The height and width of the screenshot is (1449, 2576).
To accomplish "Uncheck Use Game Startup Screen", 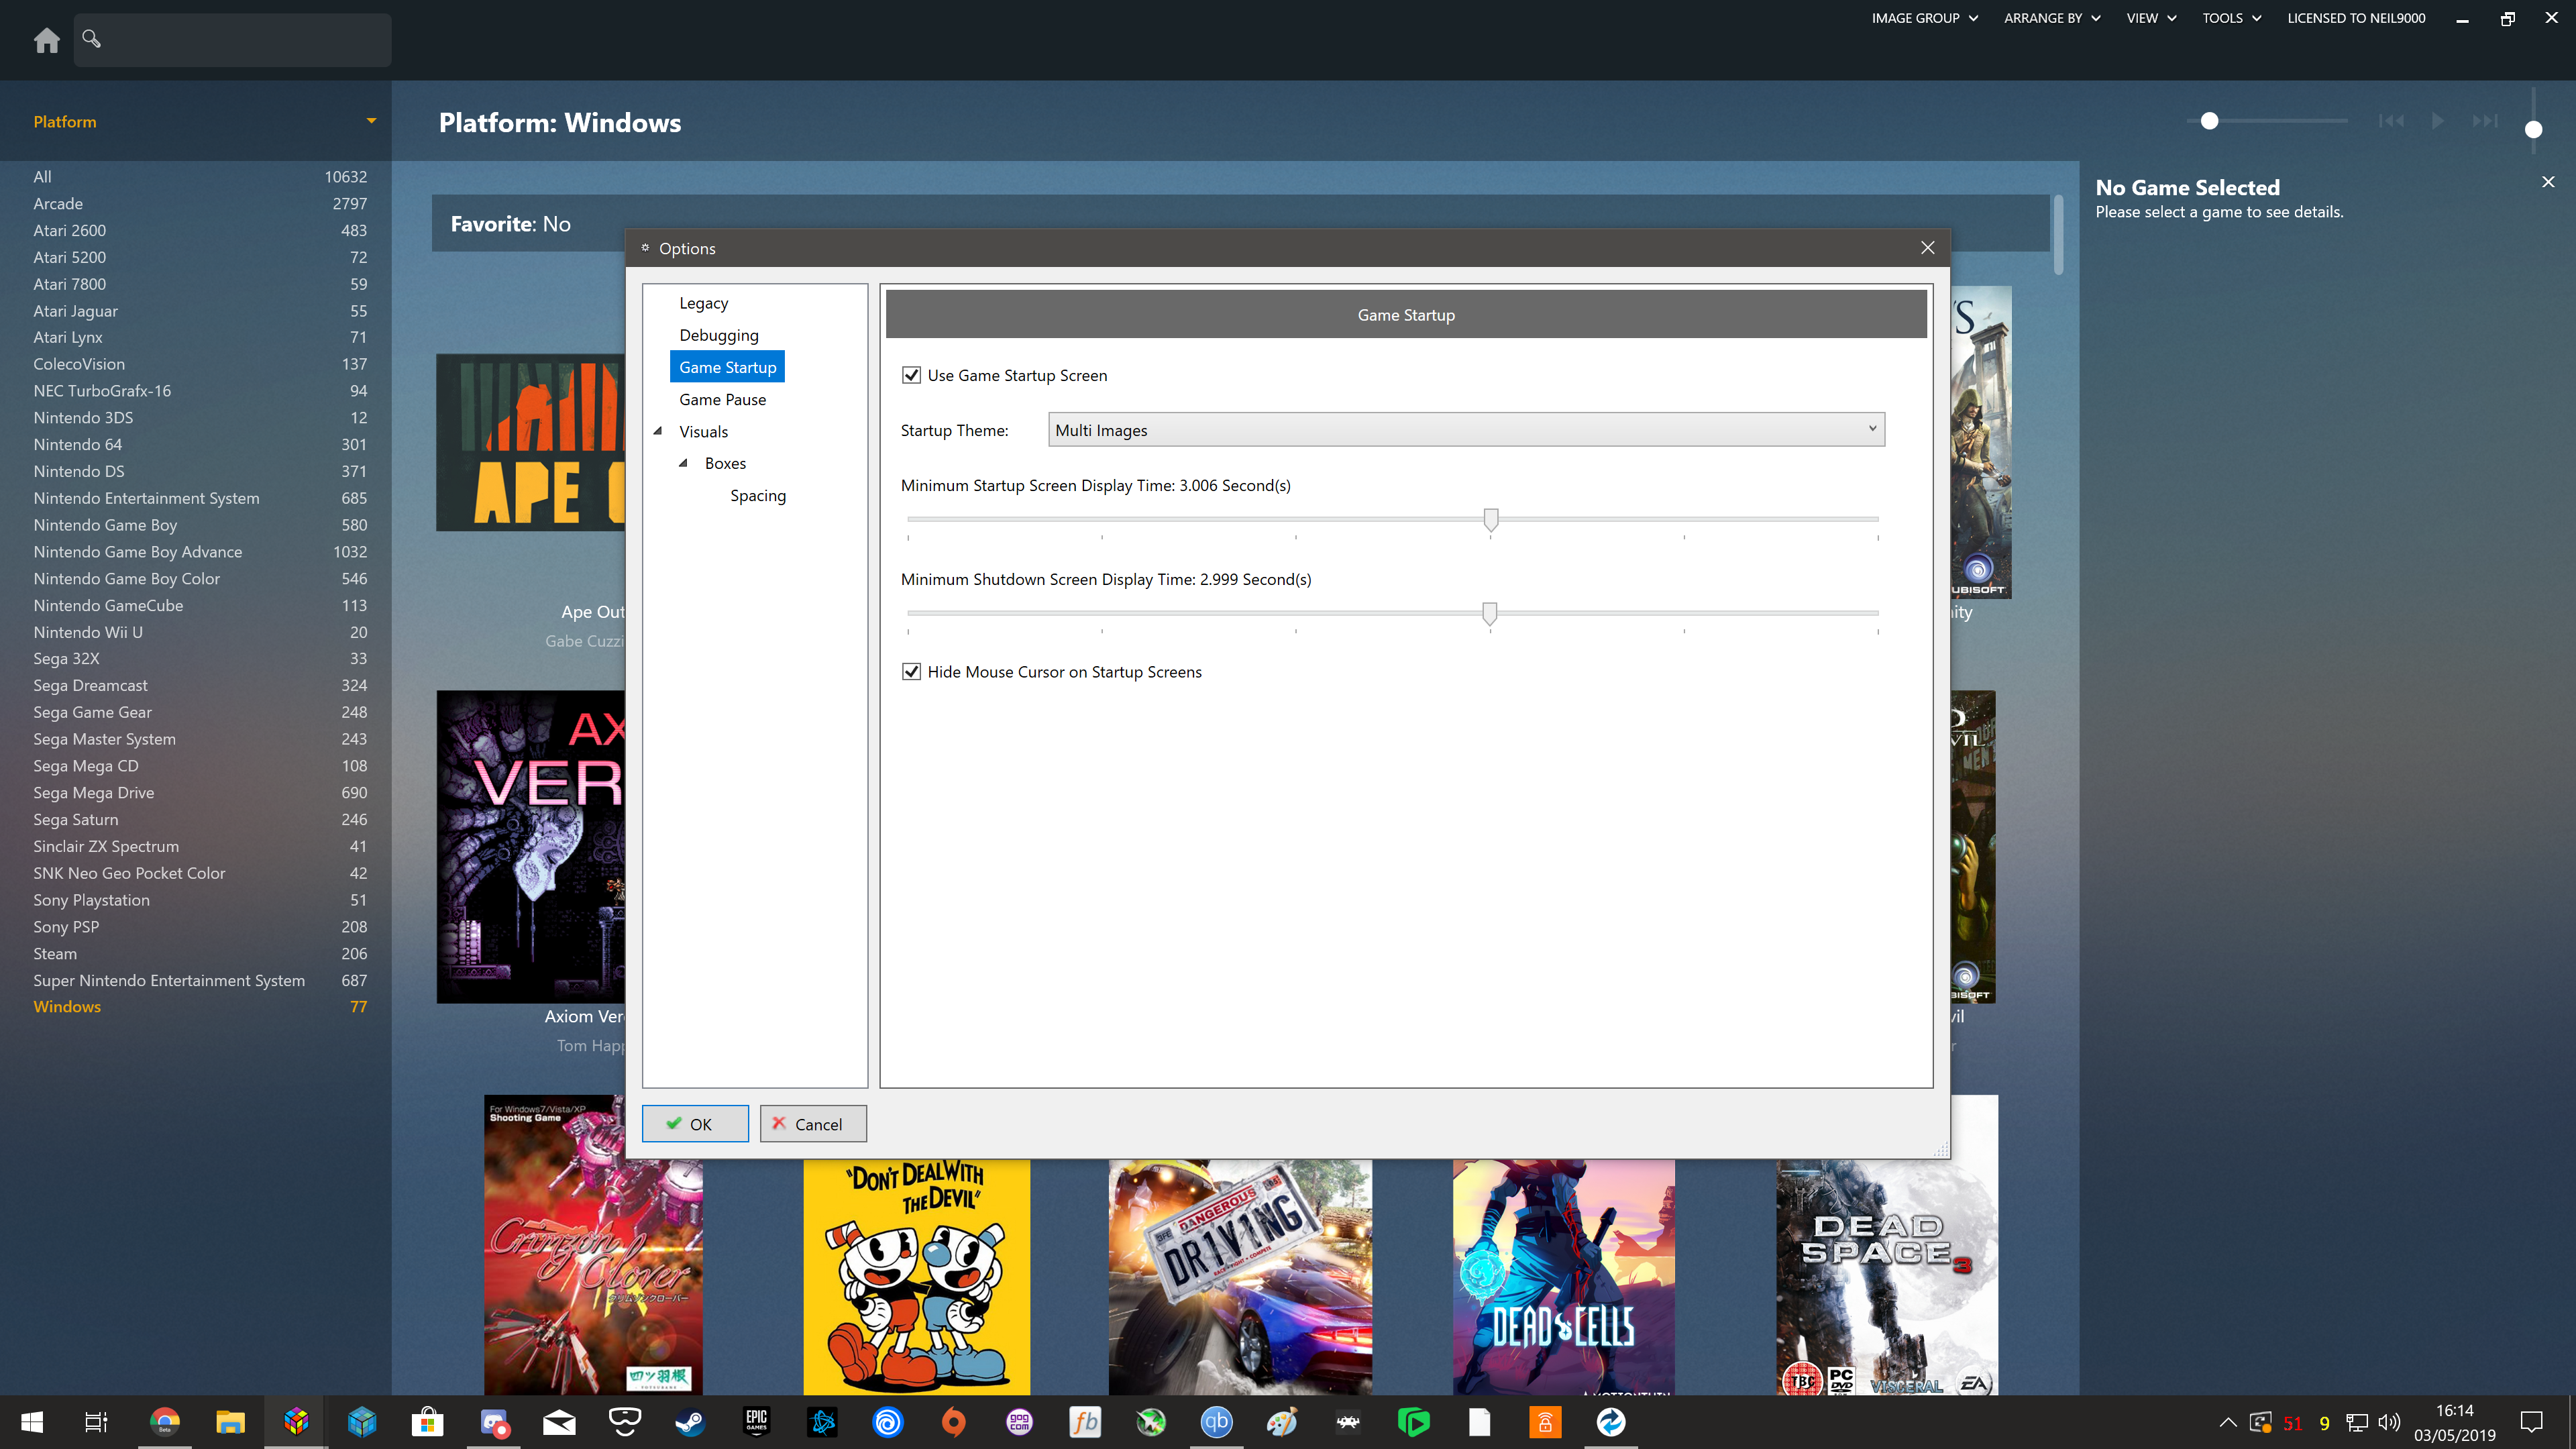I will (x=911, y=375).
